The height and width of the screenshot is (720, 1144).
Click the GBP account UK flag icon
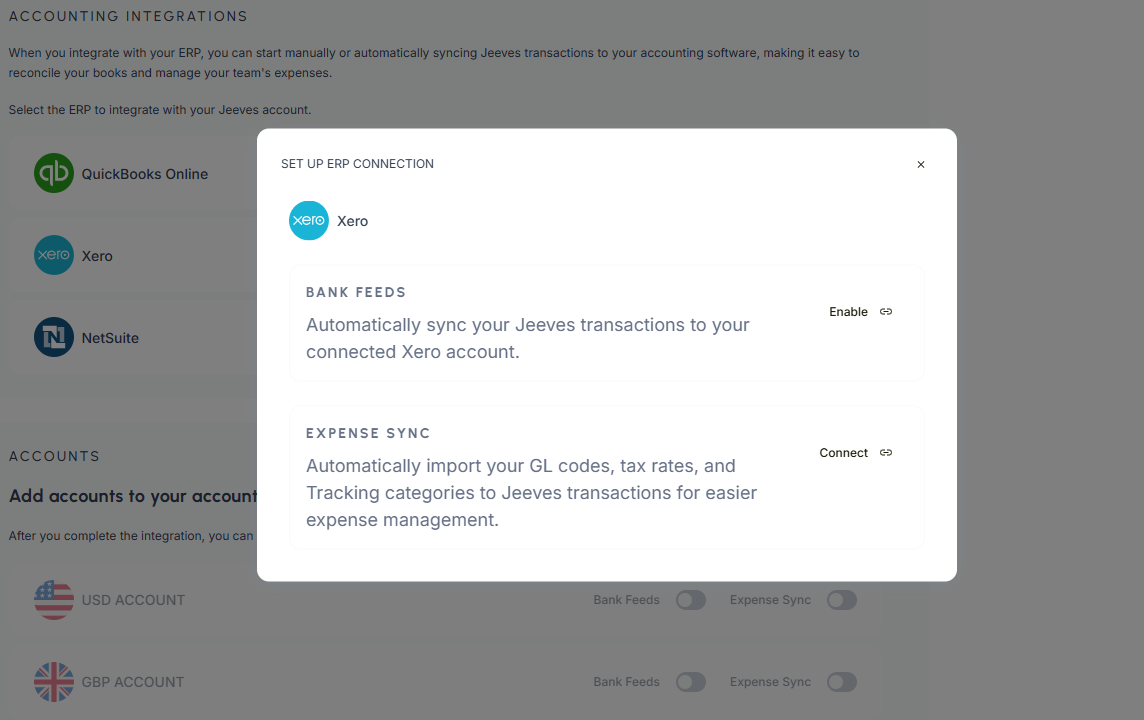click(x=54, y=682)
